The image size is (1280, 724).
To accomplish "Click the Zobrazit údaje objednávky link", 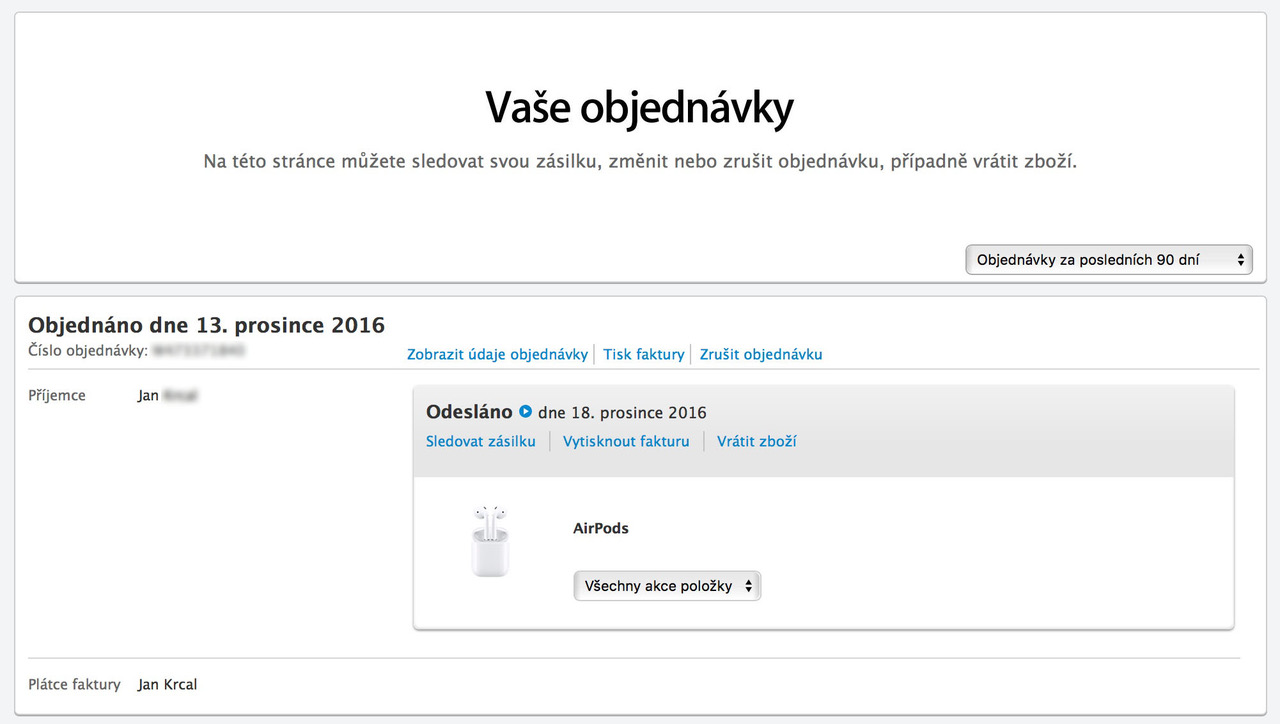I will tap(497, 354).
